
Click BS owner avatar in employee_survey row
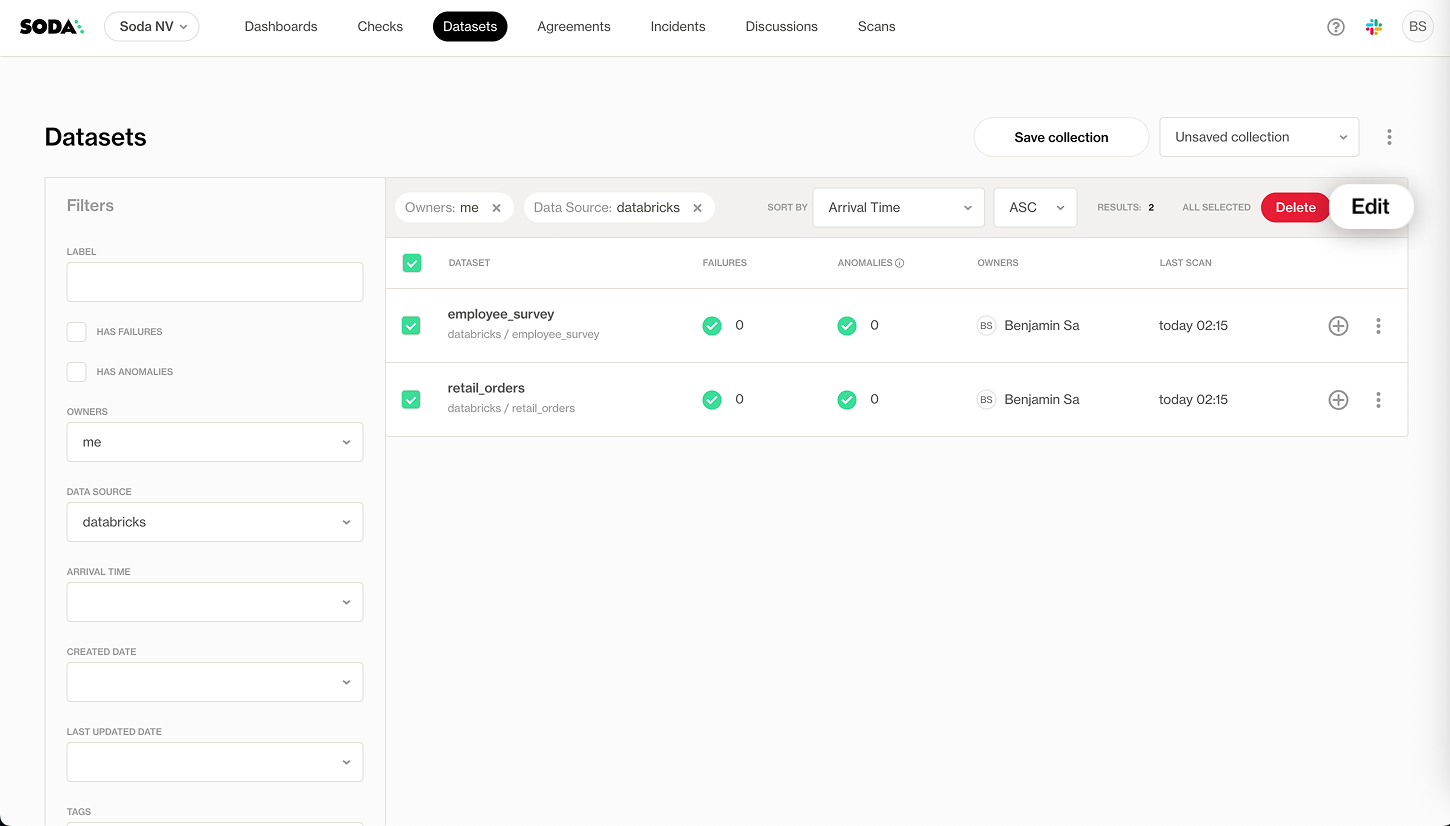point(986,326)
